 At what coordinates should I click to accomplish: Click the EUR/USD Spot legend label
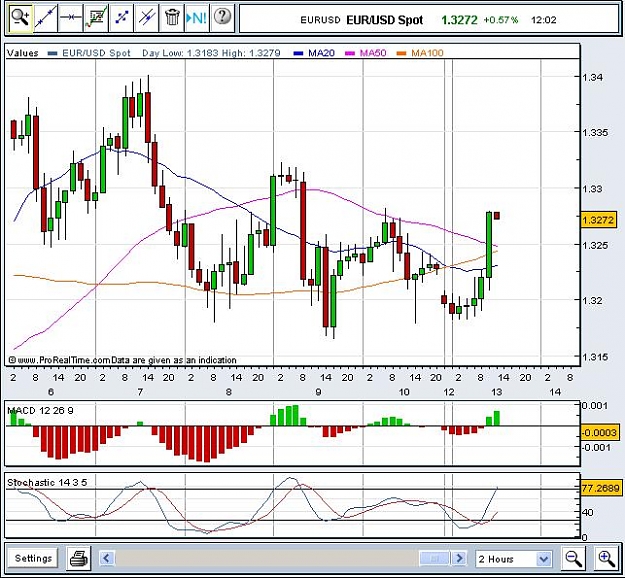click(96, 53)
